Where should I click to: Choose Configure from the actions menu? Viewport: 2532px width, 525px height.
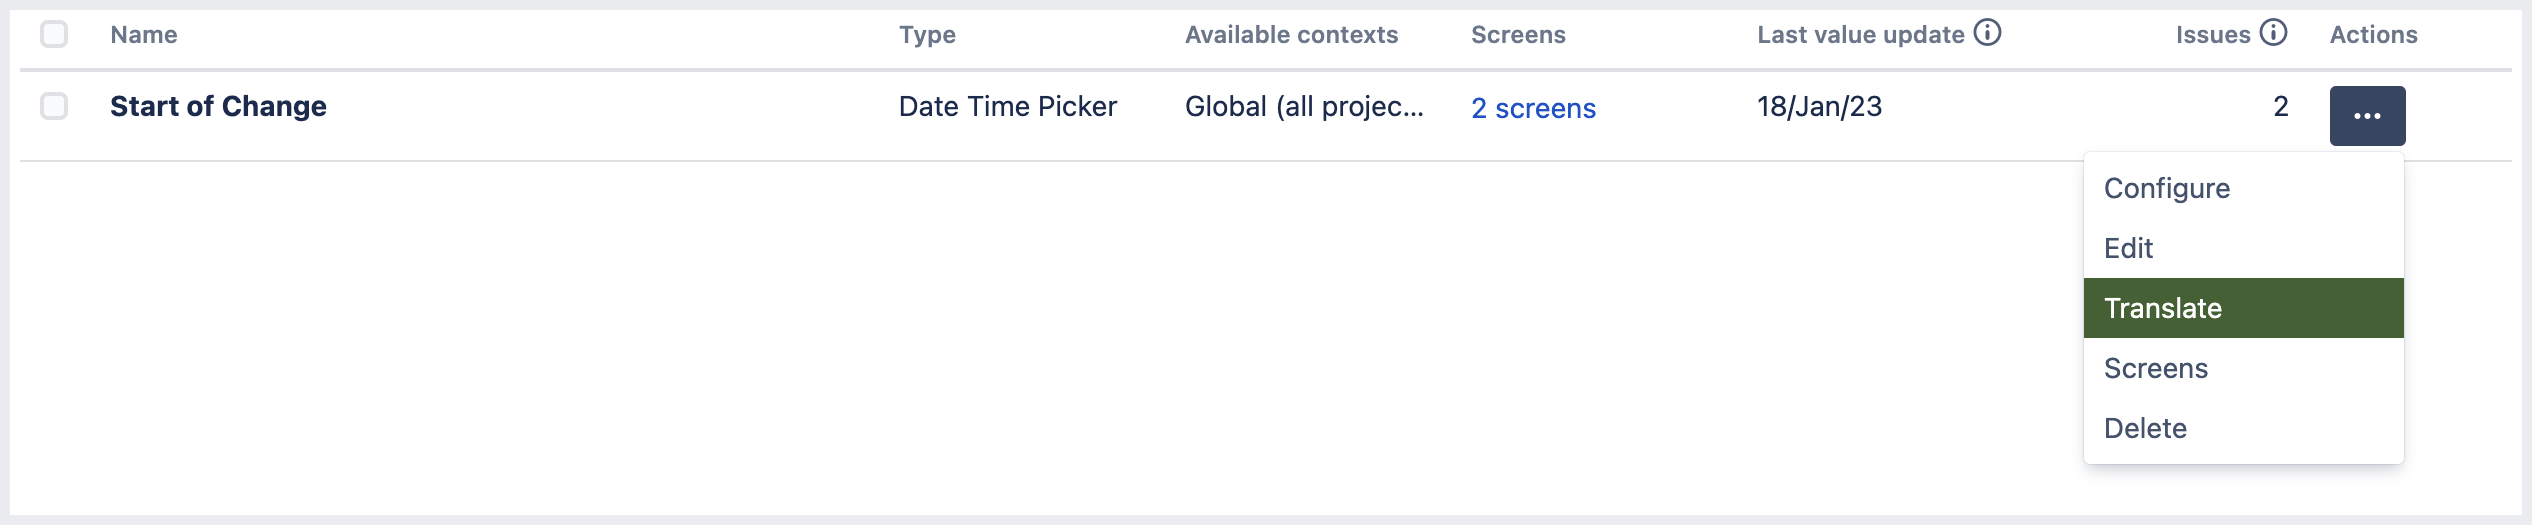click(2167, 188)
